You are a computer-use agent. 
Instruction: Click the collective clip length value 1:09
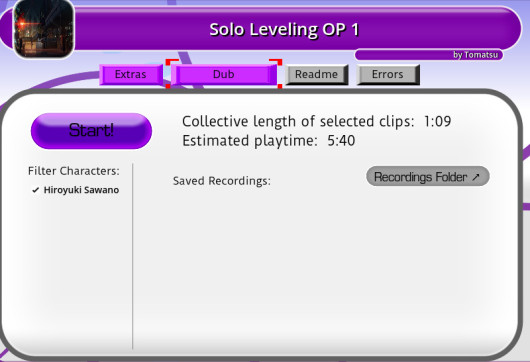click(438, 121)
